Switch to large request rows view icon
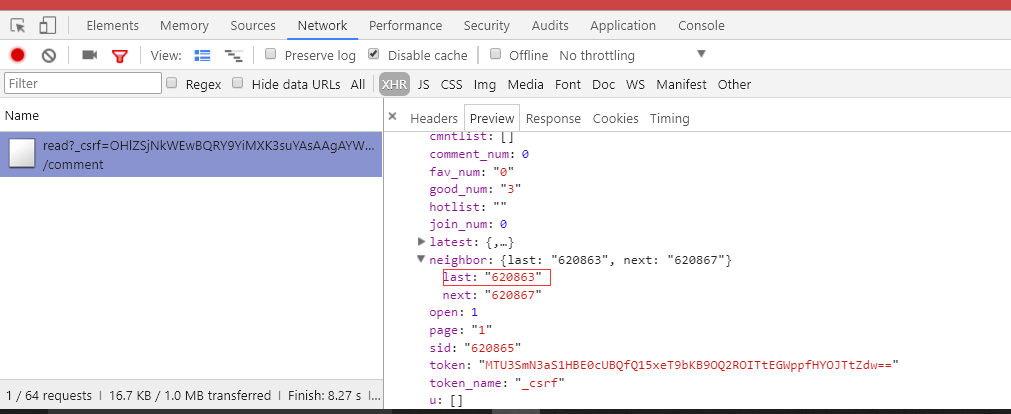 (202, 55)
